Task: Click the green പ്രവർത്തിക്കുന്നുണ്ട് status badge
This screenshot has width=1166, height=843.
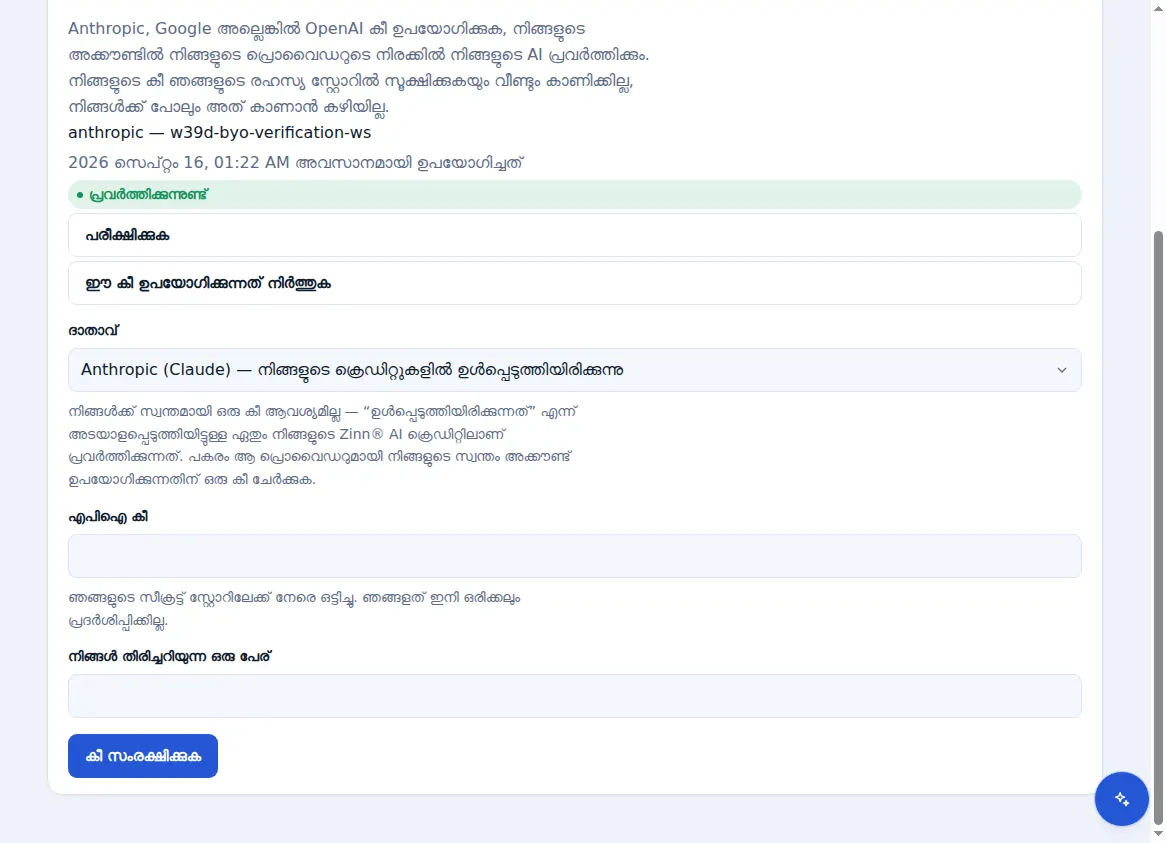Action: point(574,195)
